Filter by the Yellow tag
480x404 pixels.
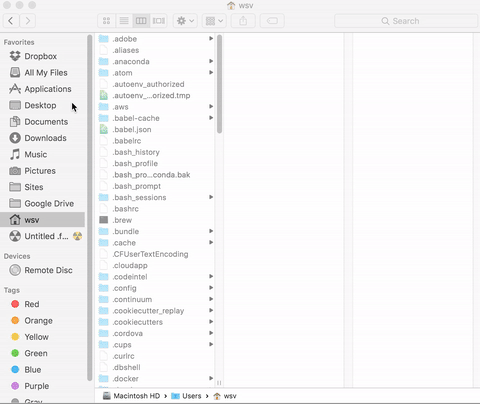click(42, 337)
